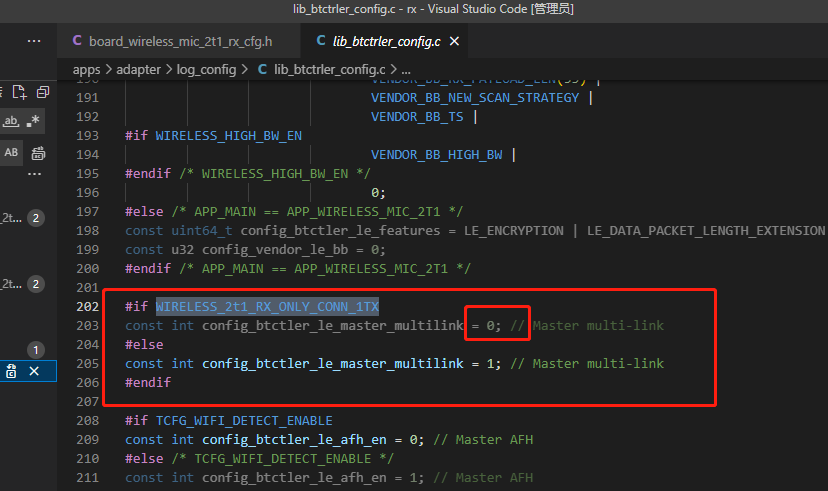
Task: Open log_config breadcrumb folder
Action: tap(206, 70)
